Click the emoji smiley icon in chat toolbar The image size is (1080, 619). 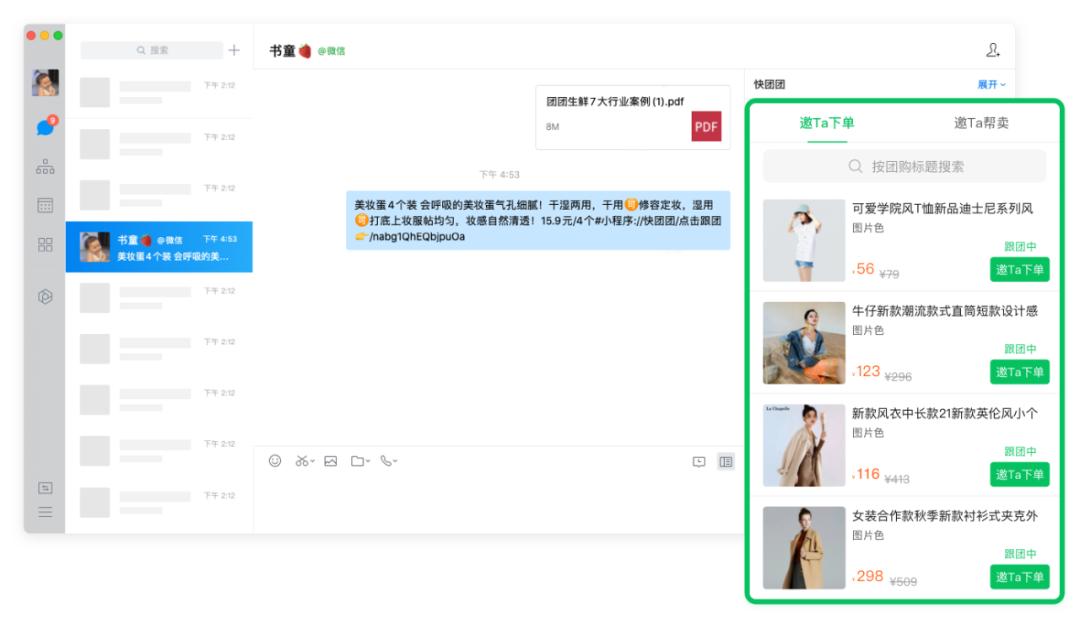[275, 461]
